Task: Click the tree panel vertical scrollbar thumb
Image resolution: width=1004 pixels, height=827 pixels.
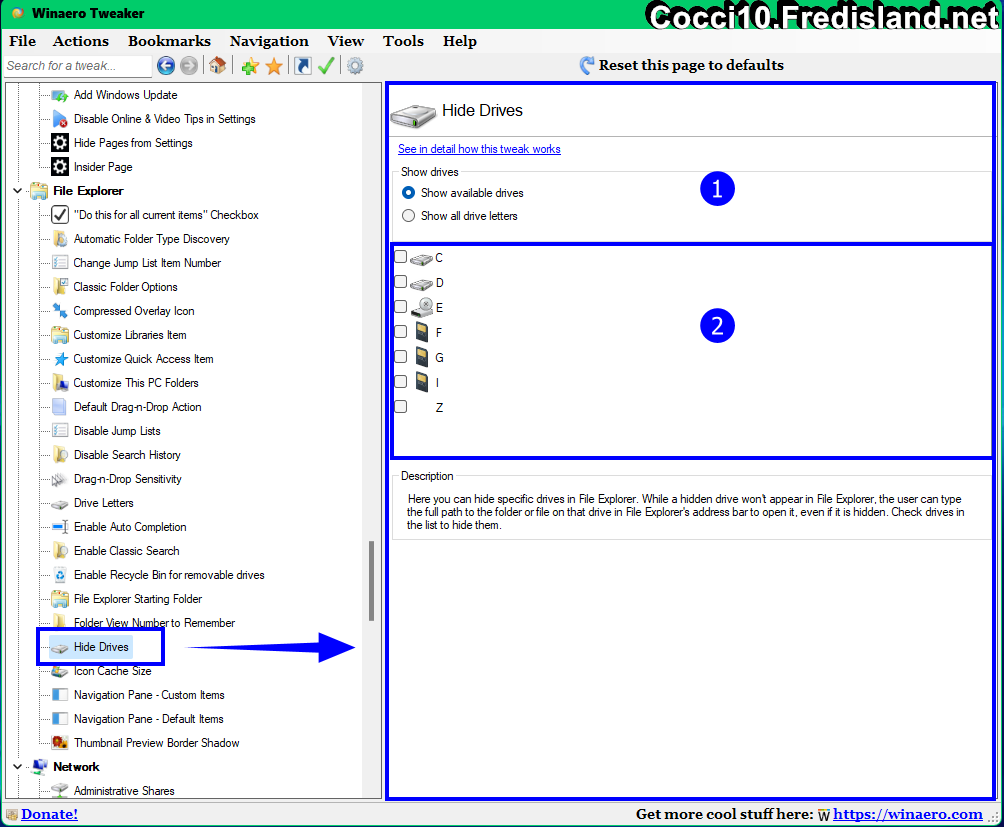Action: [x=371, y=581]
